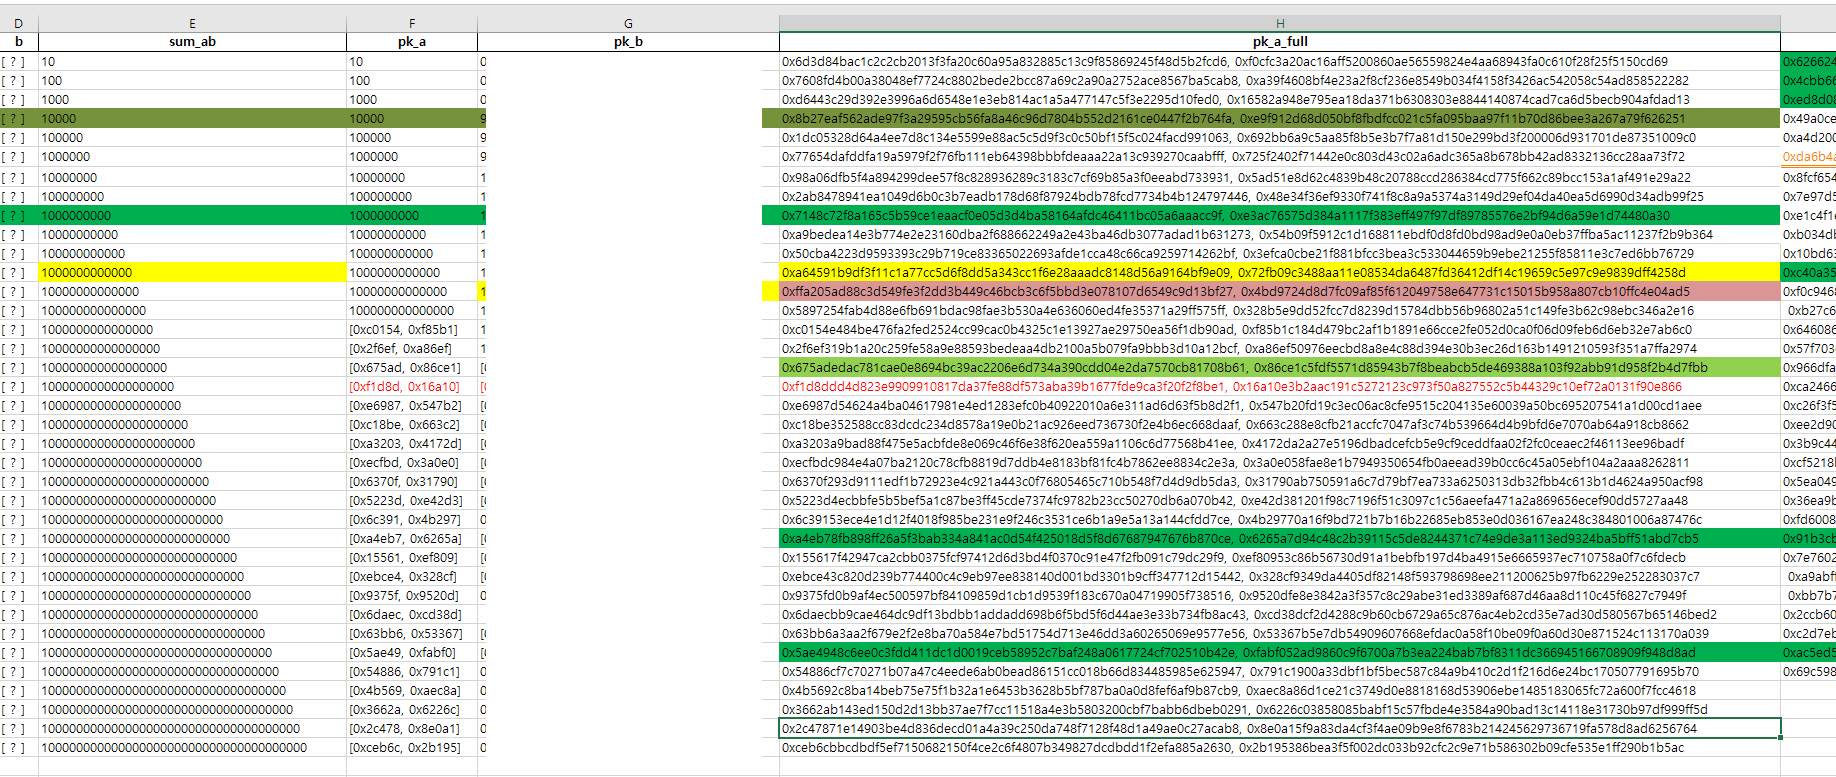The height and width of the screenshot is (777, 1836).
Task: Click pk_a cell [0xa4eb7, 0x6265a]
Action: point(412,538)
